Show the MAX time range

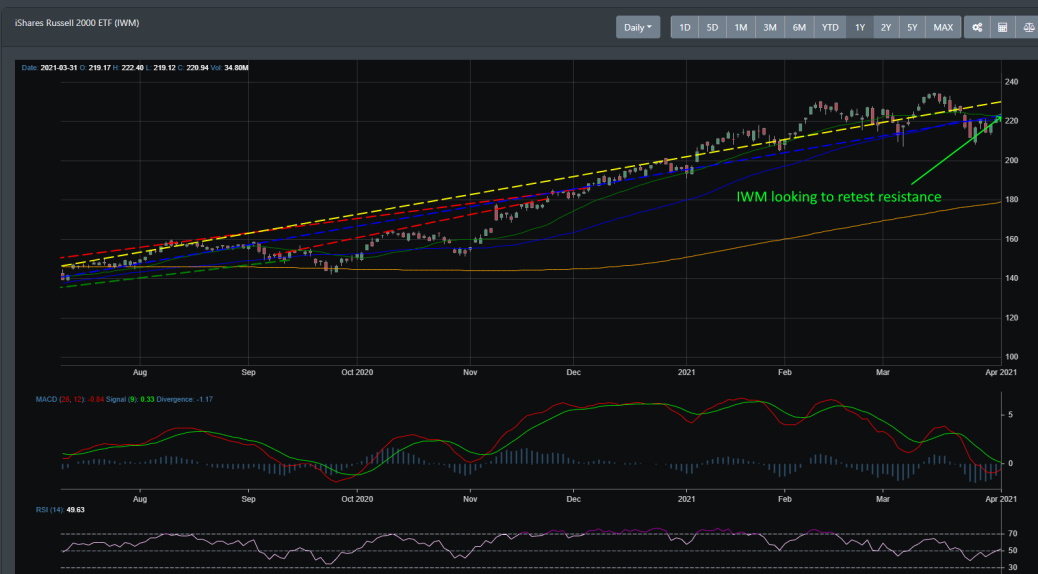click(x=943, y=27)
